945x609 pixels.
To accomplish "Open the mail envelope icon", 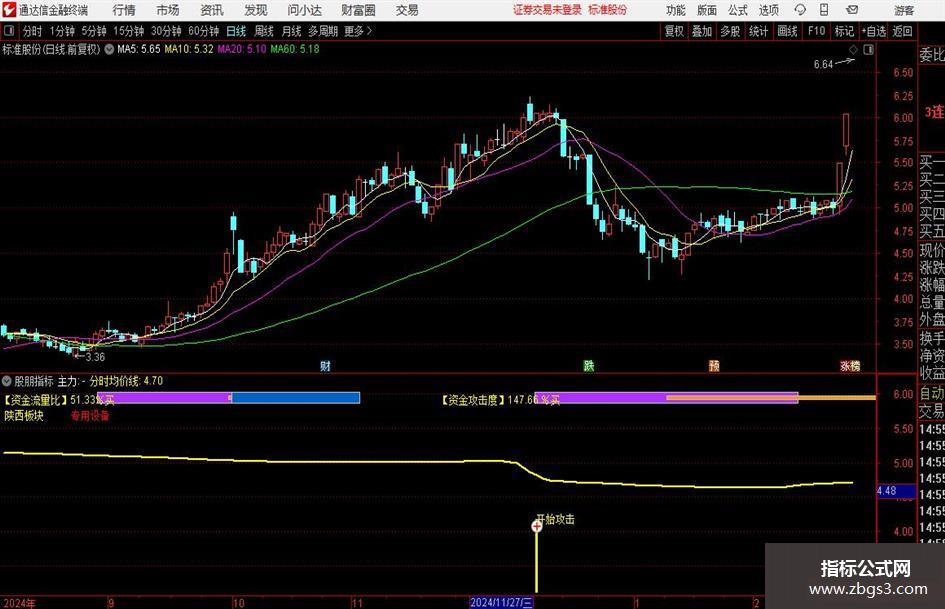I will coord(852,10).
